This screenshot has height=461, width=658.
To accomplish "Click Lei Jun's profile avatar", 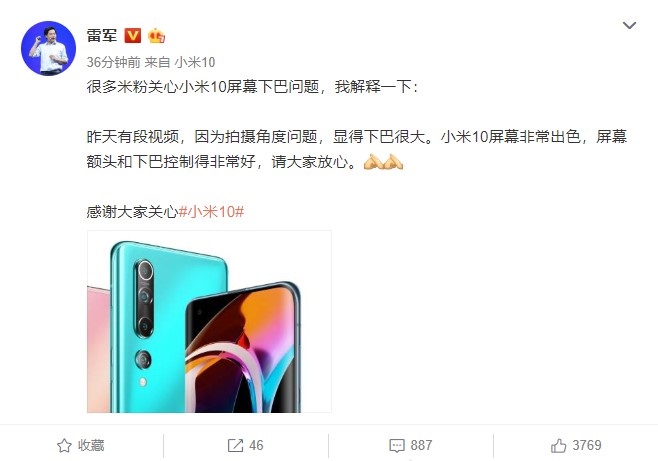I will coord(49,48).
